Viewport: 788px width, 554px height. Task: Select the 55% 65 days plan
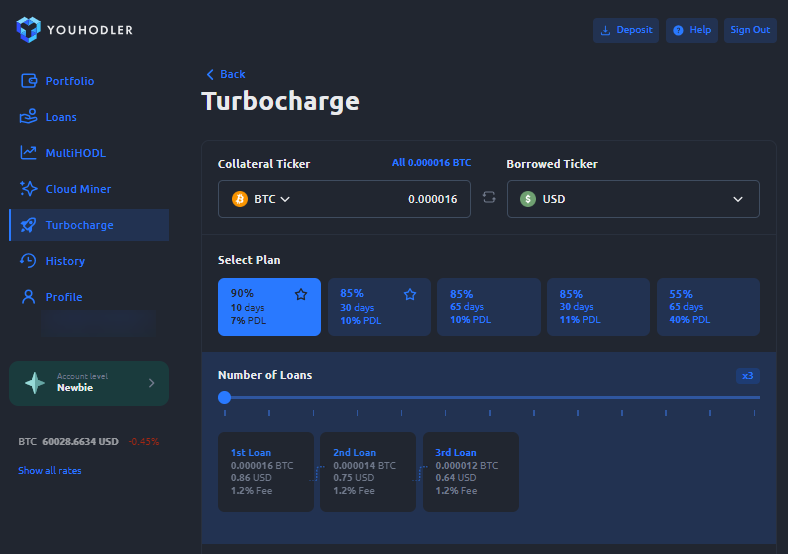coord(708,307)
